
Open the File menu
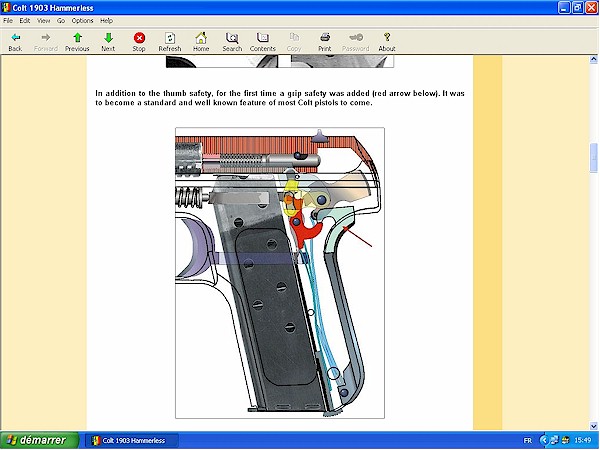(x=8, y=21)
